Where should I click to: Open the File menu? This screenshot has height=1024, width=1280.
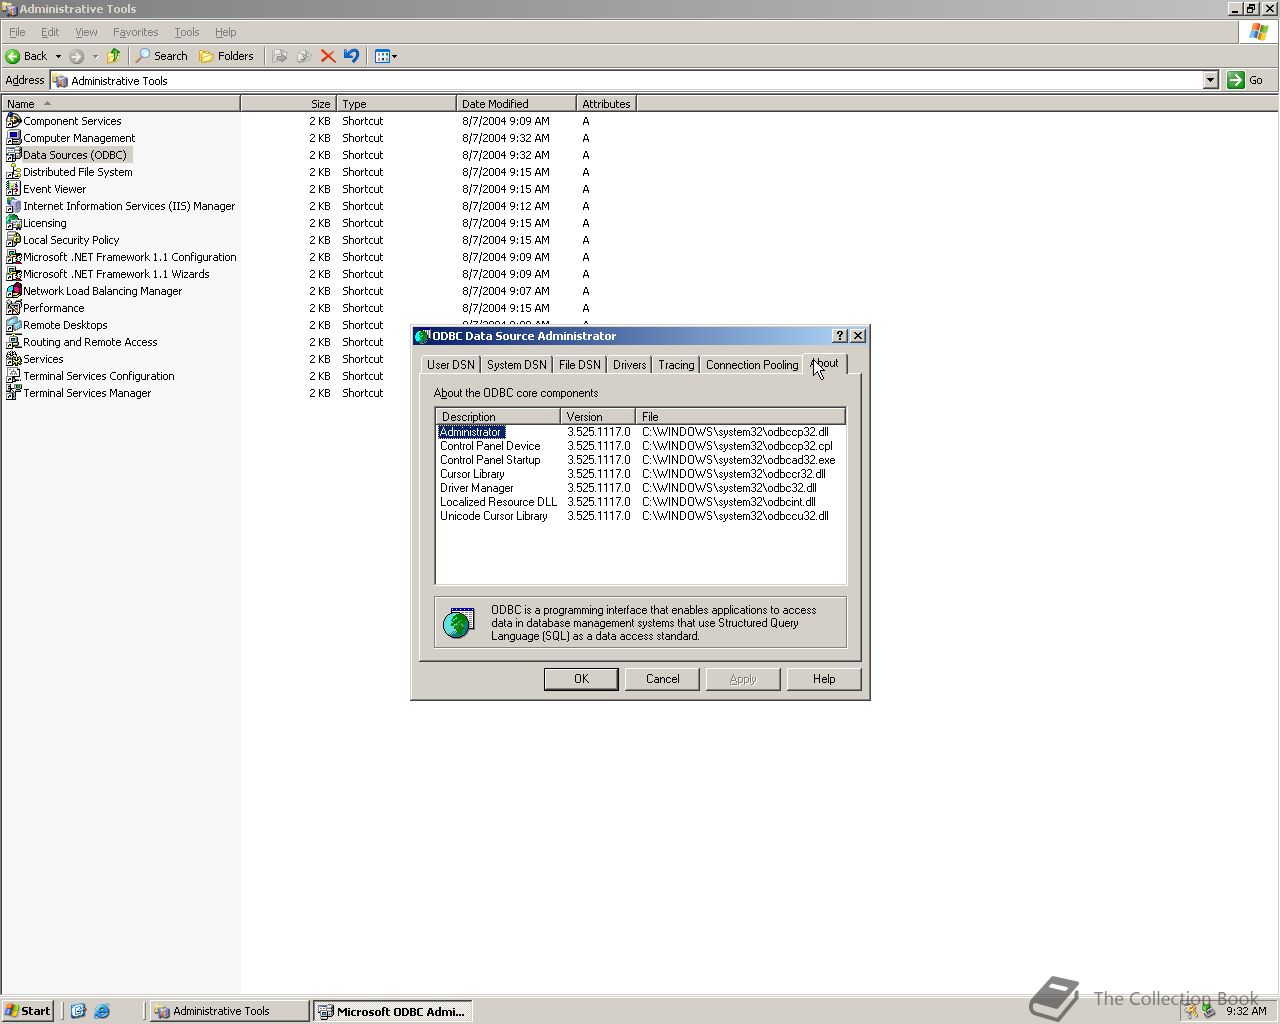pyautogui.click(x=17, y=32)
